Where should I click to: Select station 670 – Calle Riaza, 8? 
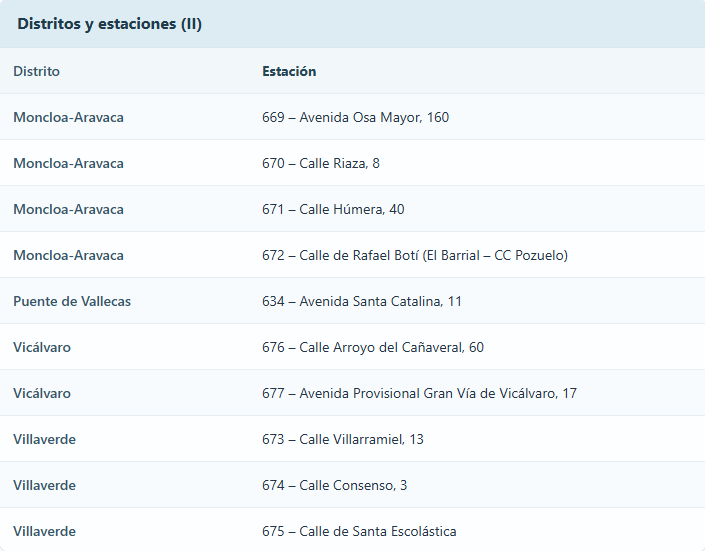point(320,163)
